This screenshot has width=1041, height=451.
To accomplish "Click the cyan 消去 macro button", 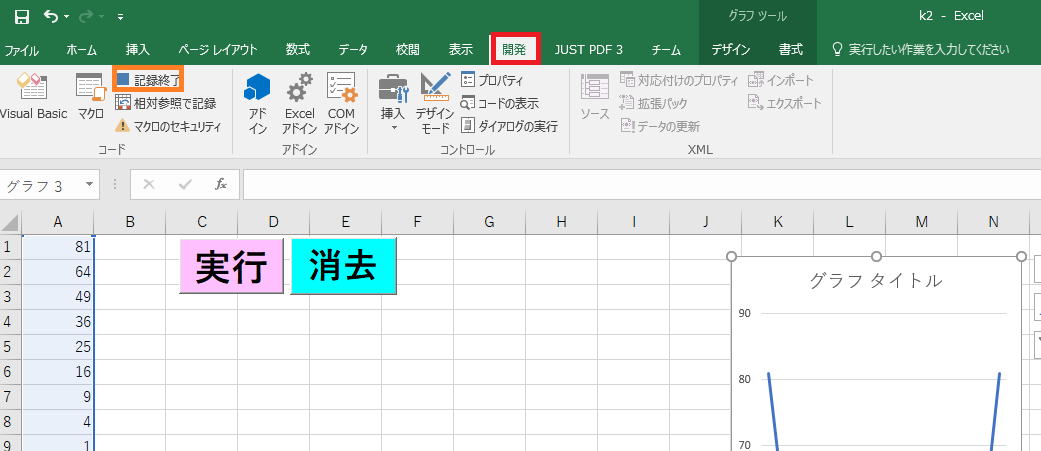I will pos(343,266).
